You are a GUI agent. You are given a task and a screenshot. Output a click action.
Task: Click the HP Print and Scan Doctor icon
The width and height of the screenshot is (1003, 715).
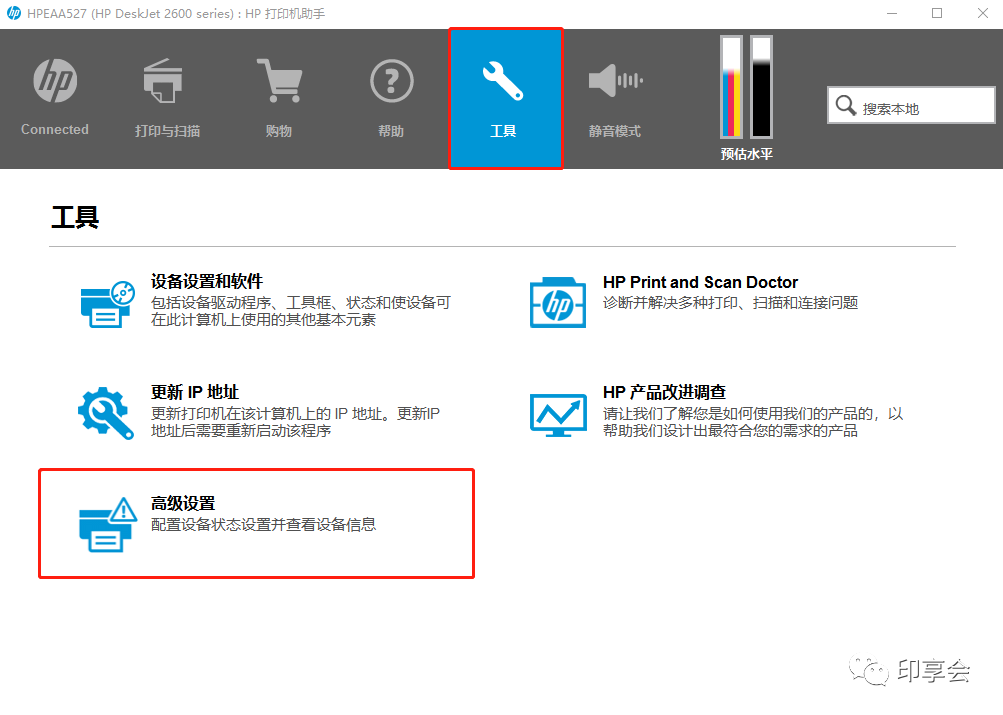click(x=558, y=302)
